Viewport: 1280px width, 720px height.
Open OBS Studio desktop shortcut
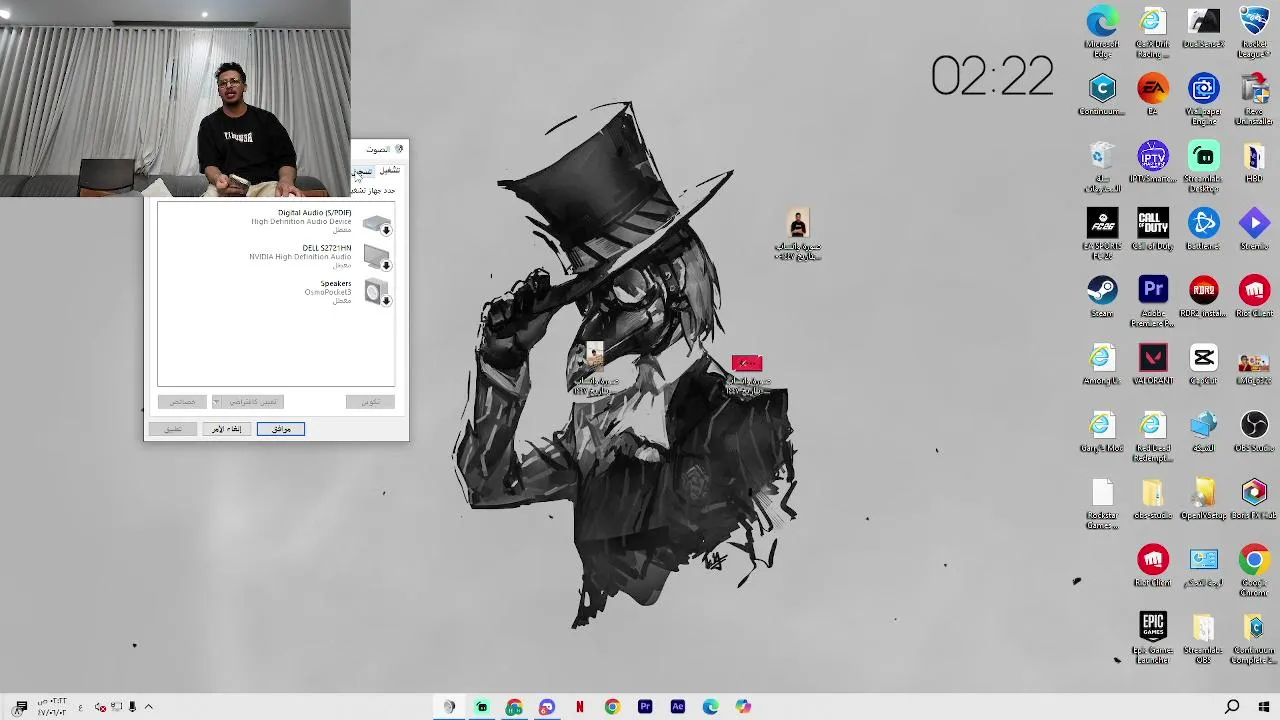point(1254,430)
